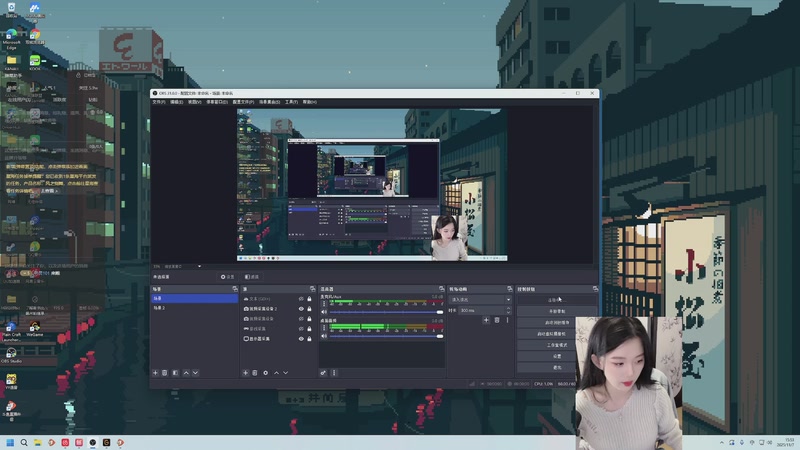Viewport: 800px width, 450px height.
Task: Unlock the 显示器采集 source
Action: click(309, 339)
